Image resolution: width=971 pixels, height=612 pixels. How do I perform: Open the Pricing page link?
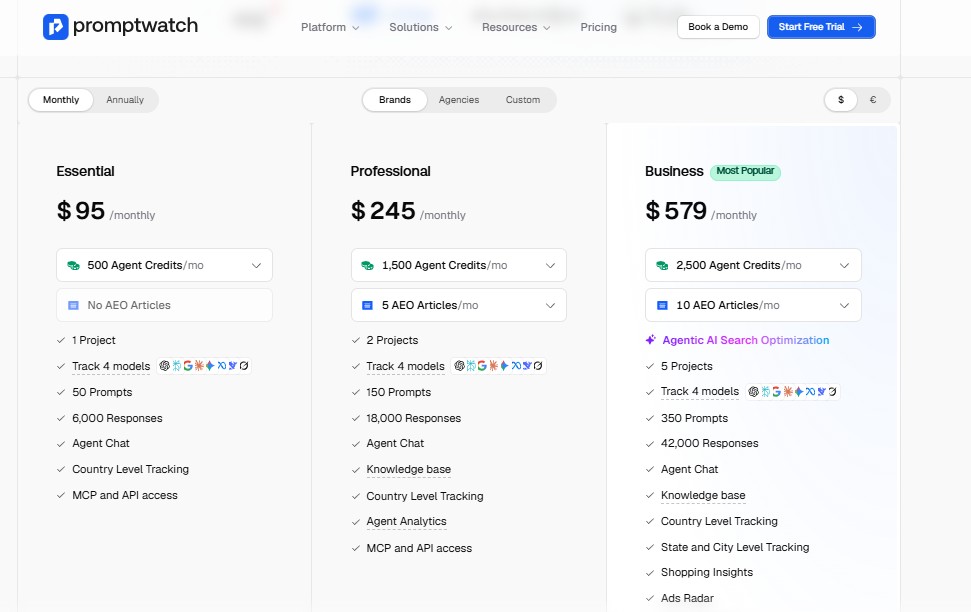pos(598,27)
